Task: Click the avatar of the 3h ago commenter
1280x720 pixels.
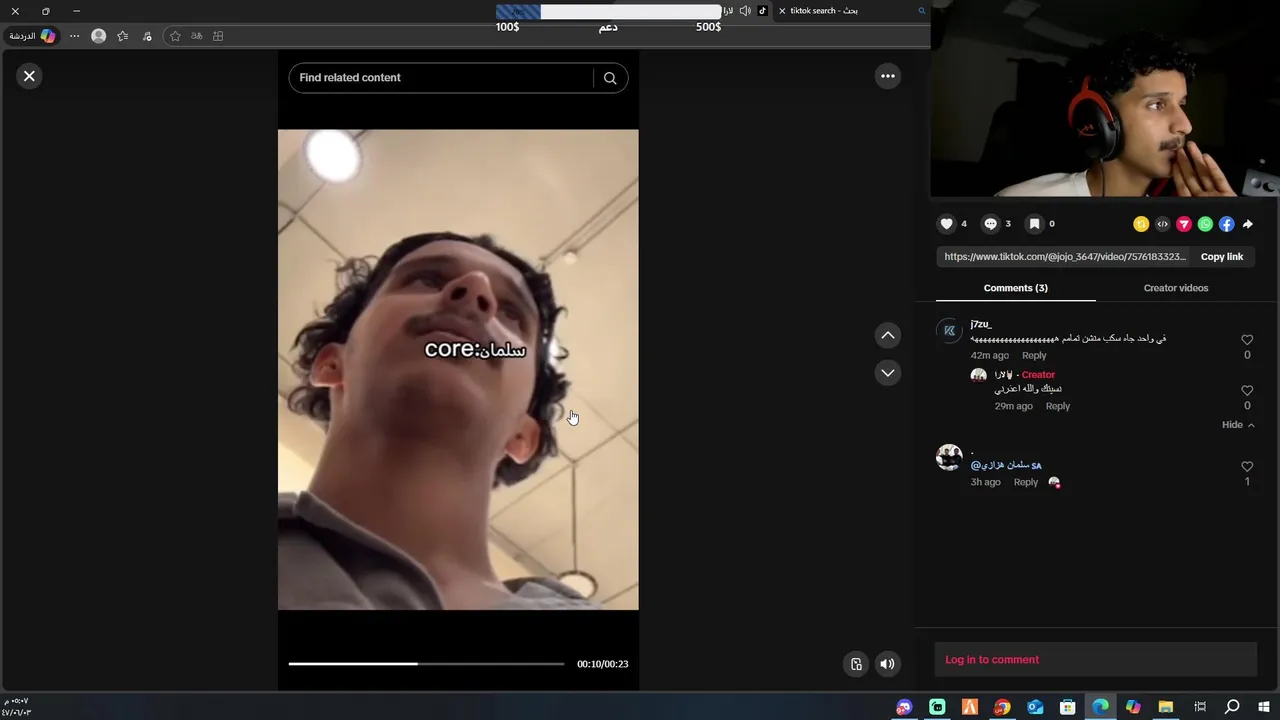Action: pos(949,457)
